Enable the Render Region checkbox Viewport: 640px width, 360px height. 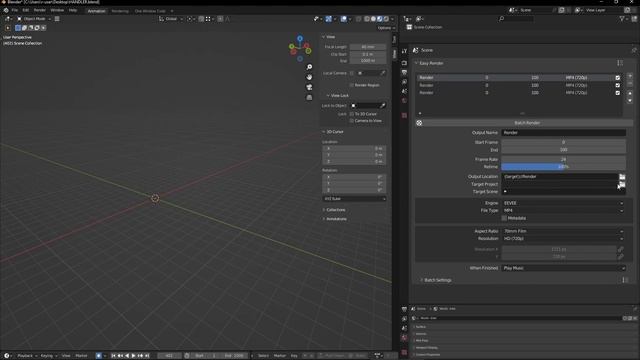[x=351, y=85]
